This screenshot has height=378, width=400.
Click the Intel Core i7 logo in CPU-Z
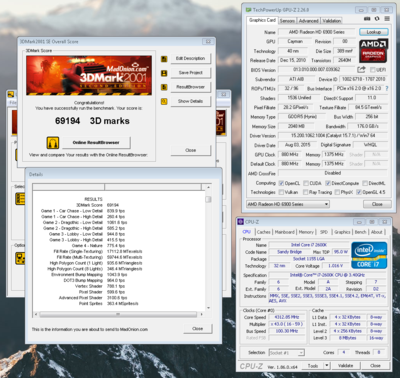click(x=369, y=255)
